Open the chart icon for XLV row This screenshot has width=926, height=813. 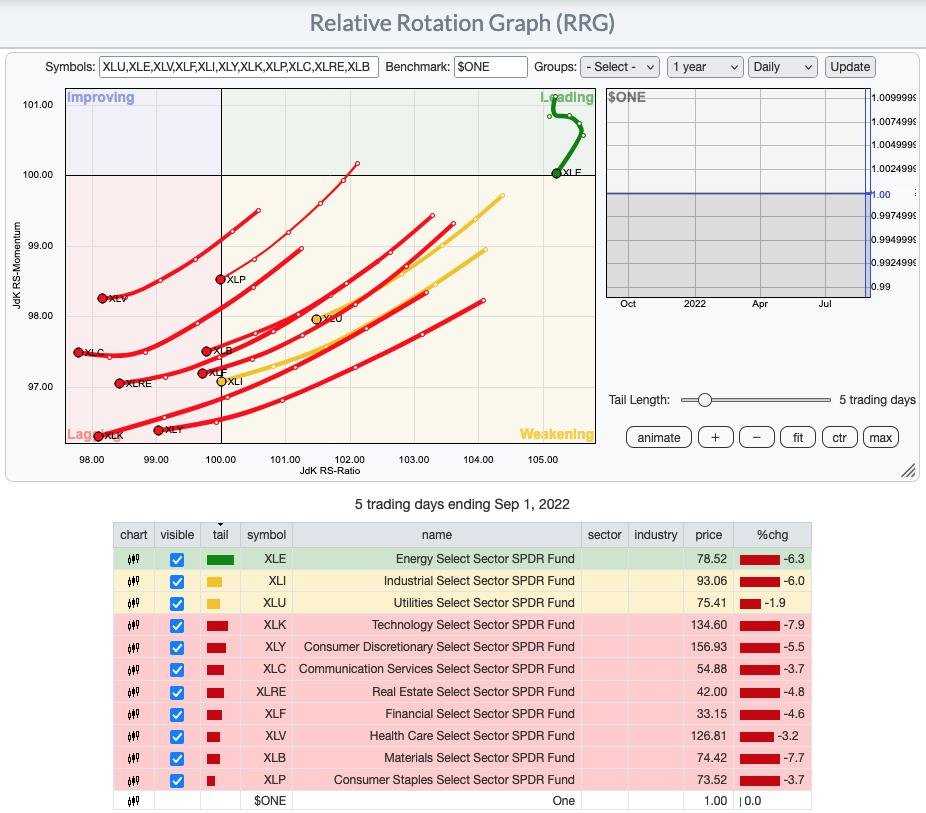(133, 736)
